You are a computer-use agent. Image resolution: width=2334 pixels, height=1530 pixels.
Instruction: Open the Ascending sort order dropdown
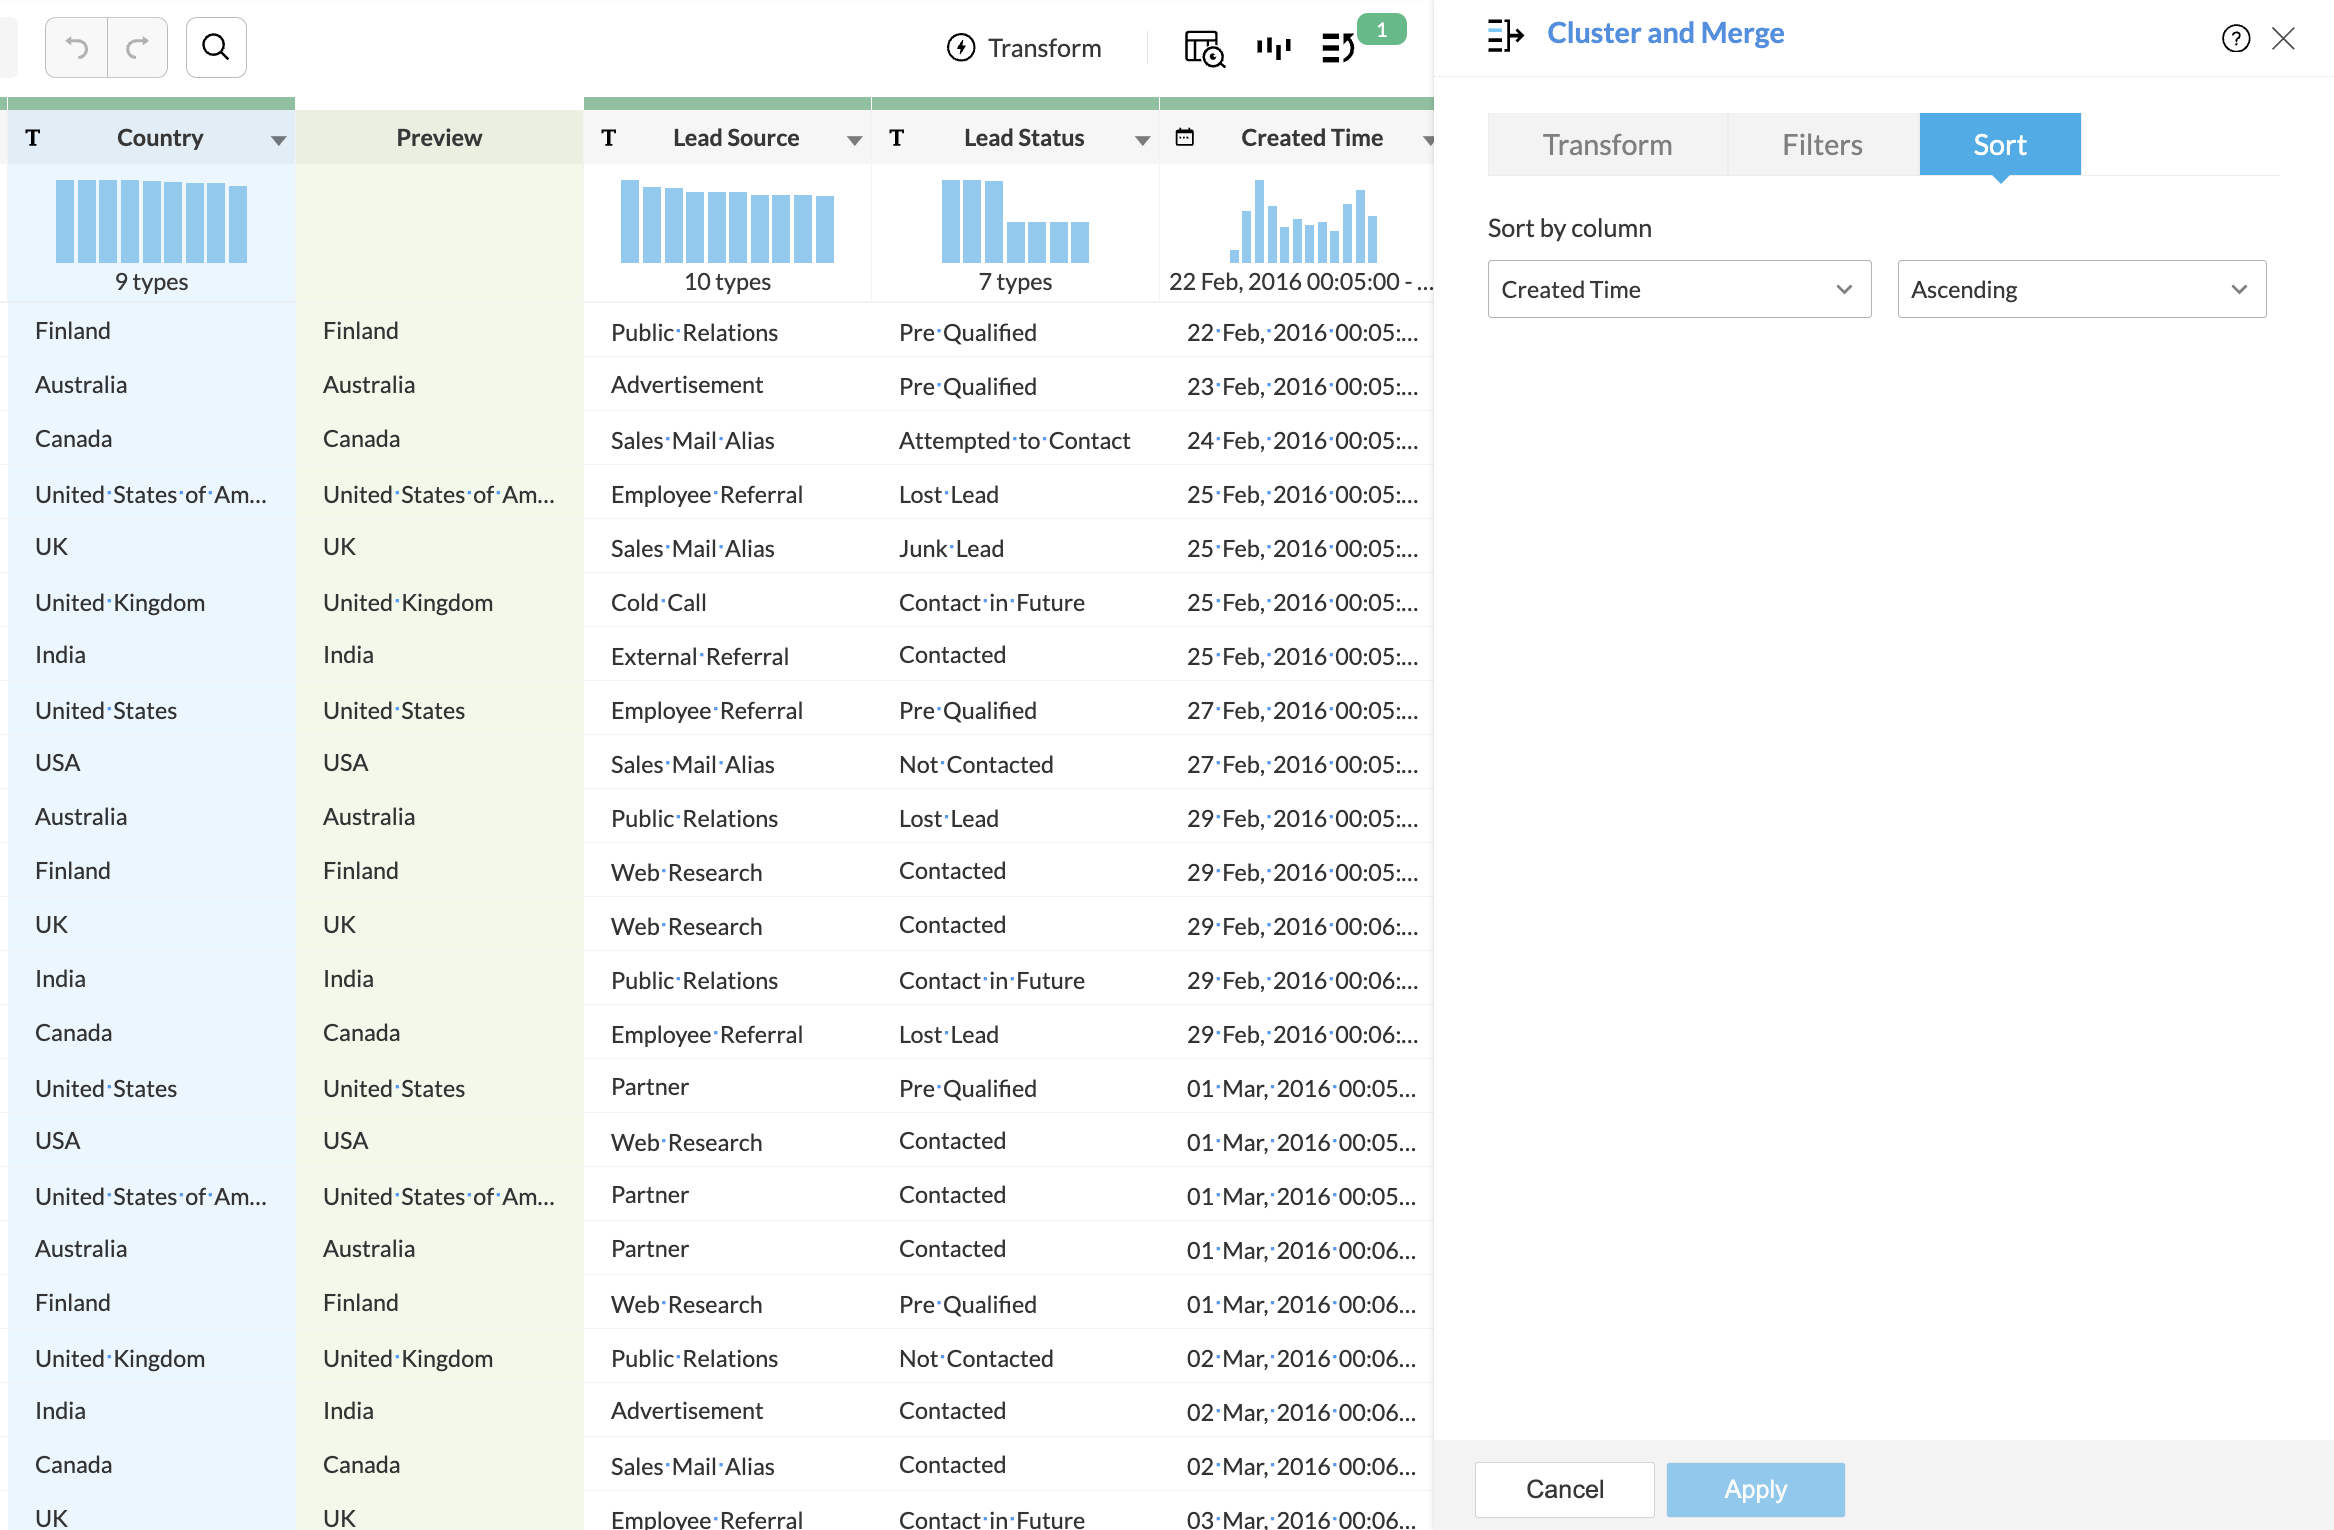pyautogui.click(x=2081, y=290)
